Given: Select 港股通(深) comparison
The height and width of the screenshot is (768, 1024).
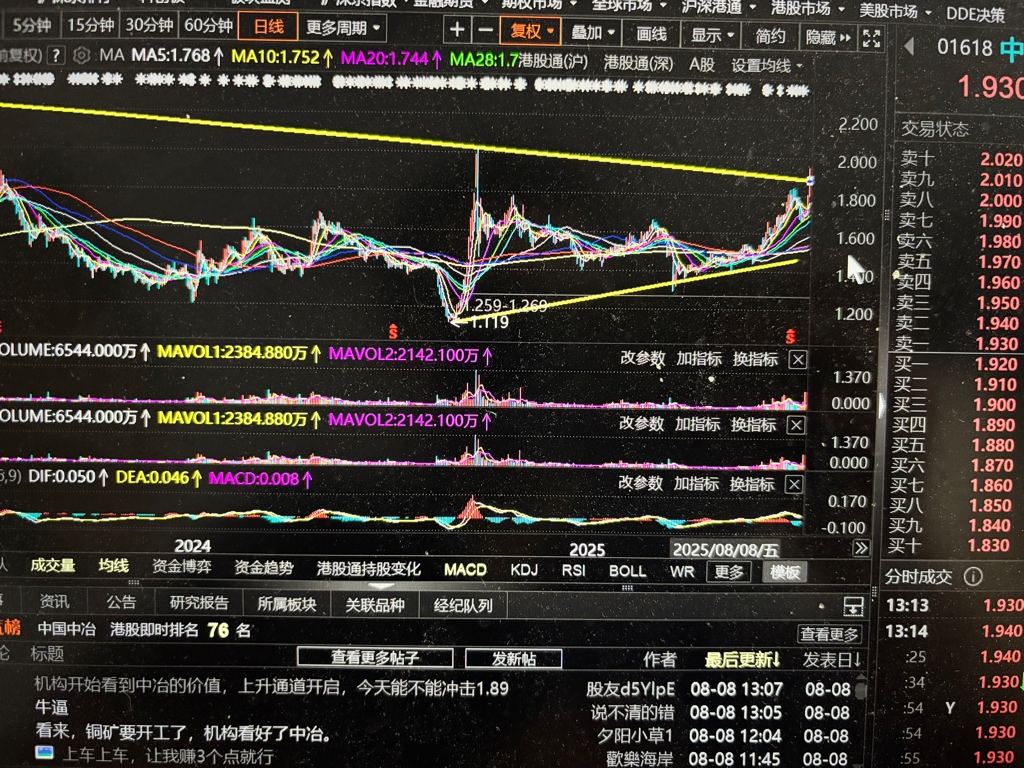Looking at the screenshot, I should [638, 63].
